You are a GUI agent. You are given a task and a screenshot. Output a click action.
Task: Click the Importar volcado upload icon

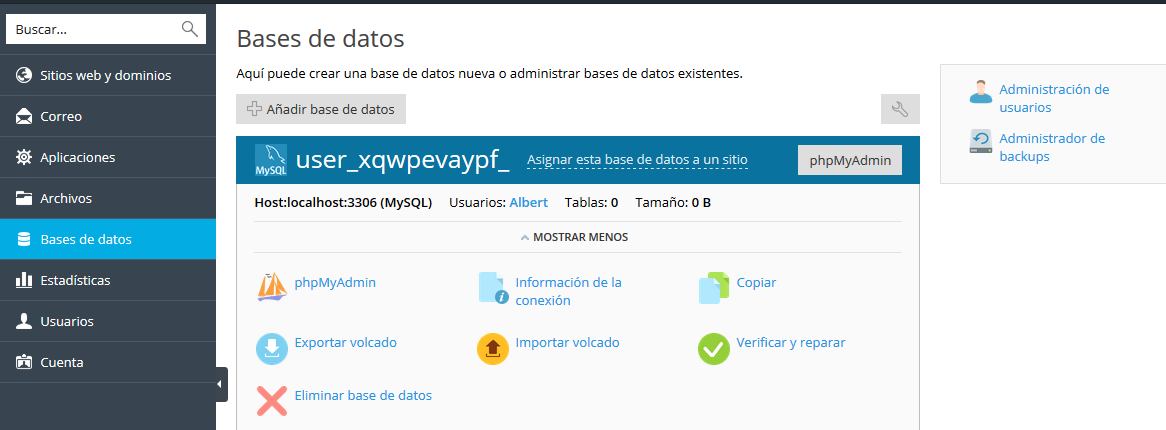tap(493, 347)
